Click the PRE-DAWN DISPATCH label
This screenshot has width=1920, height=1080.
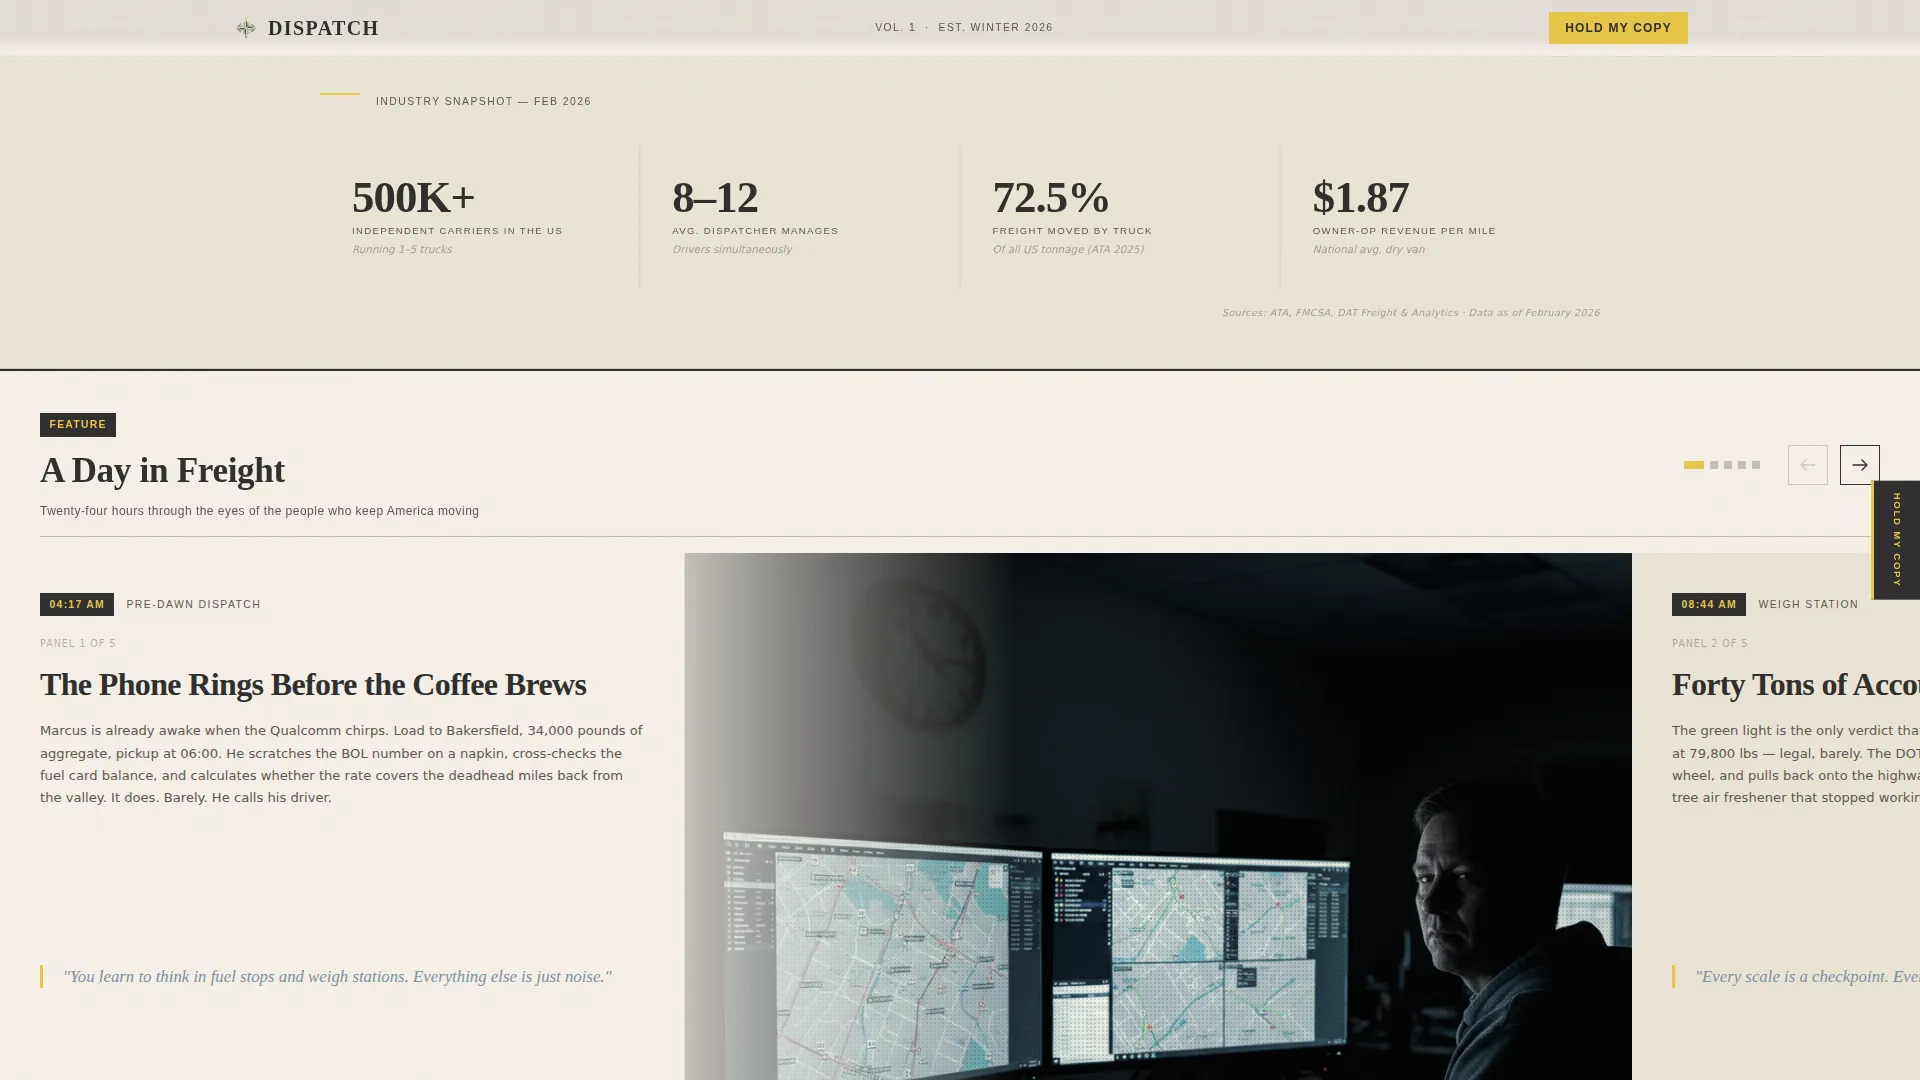tap(193, 604)
